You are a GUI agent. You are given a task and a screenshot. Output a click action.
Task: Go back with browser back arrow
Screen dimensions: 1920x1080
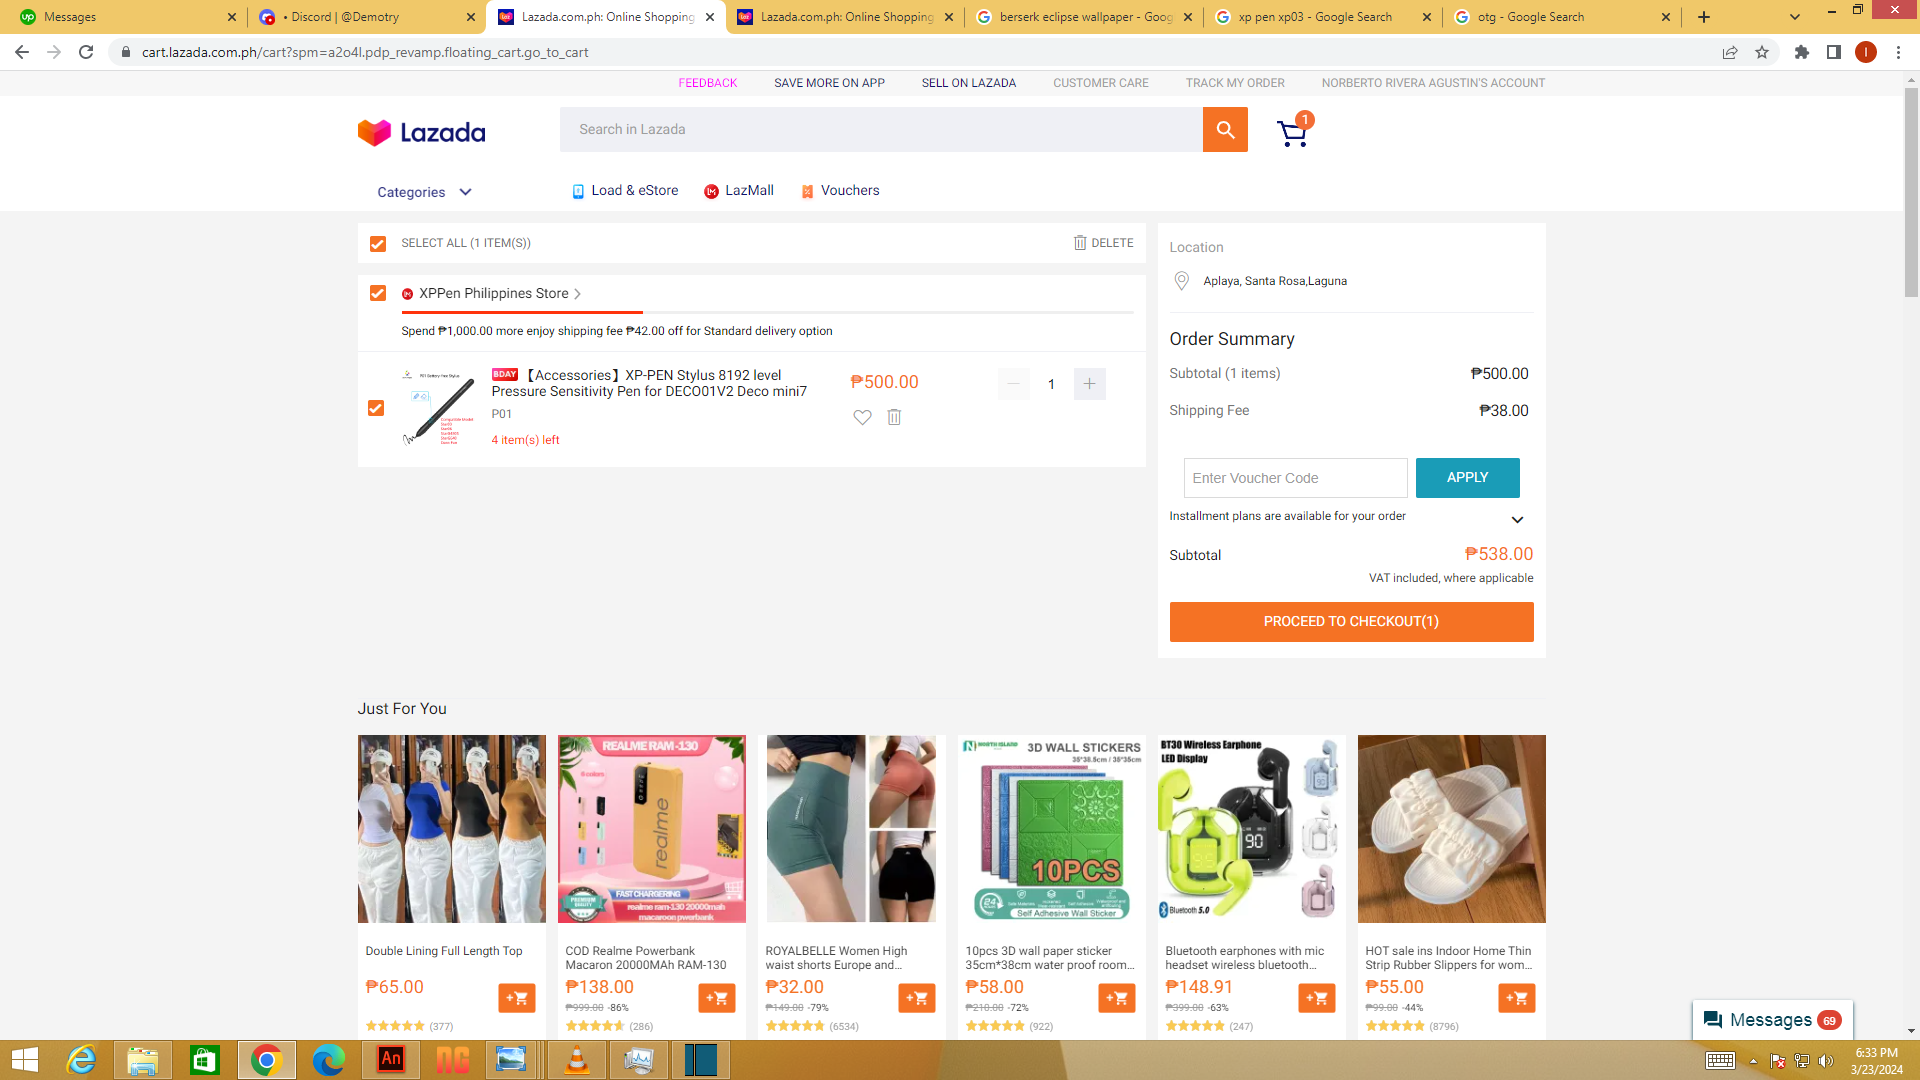[22, 52]
